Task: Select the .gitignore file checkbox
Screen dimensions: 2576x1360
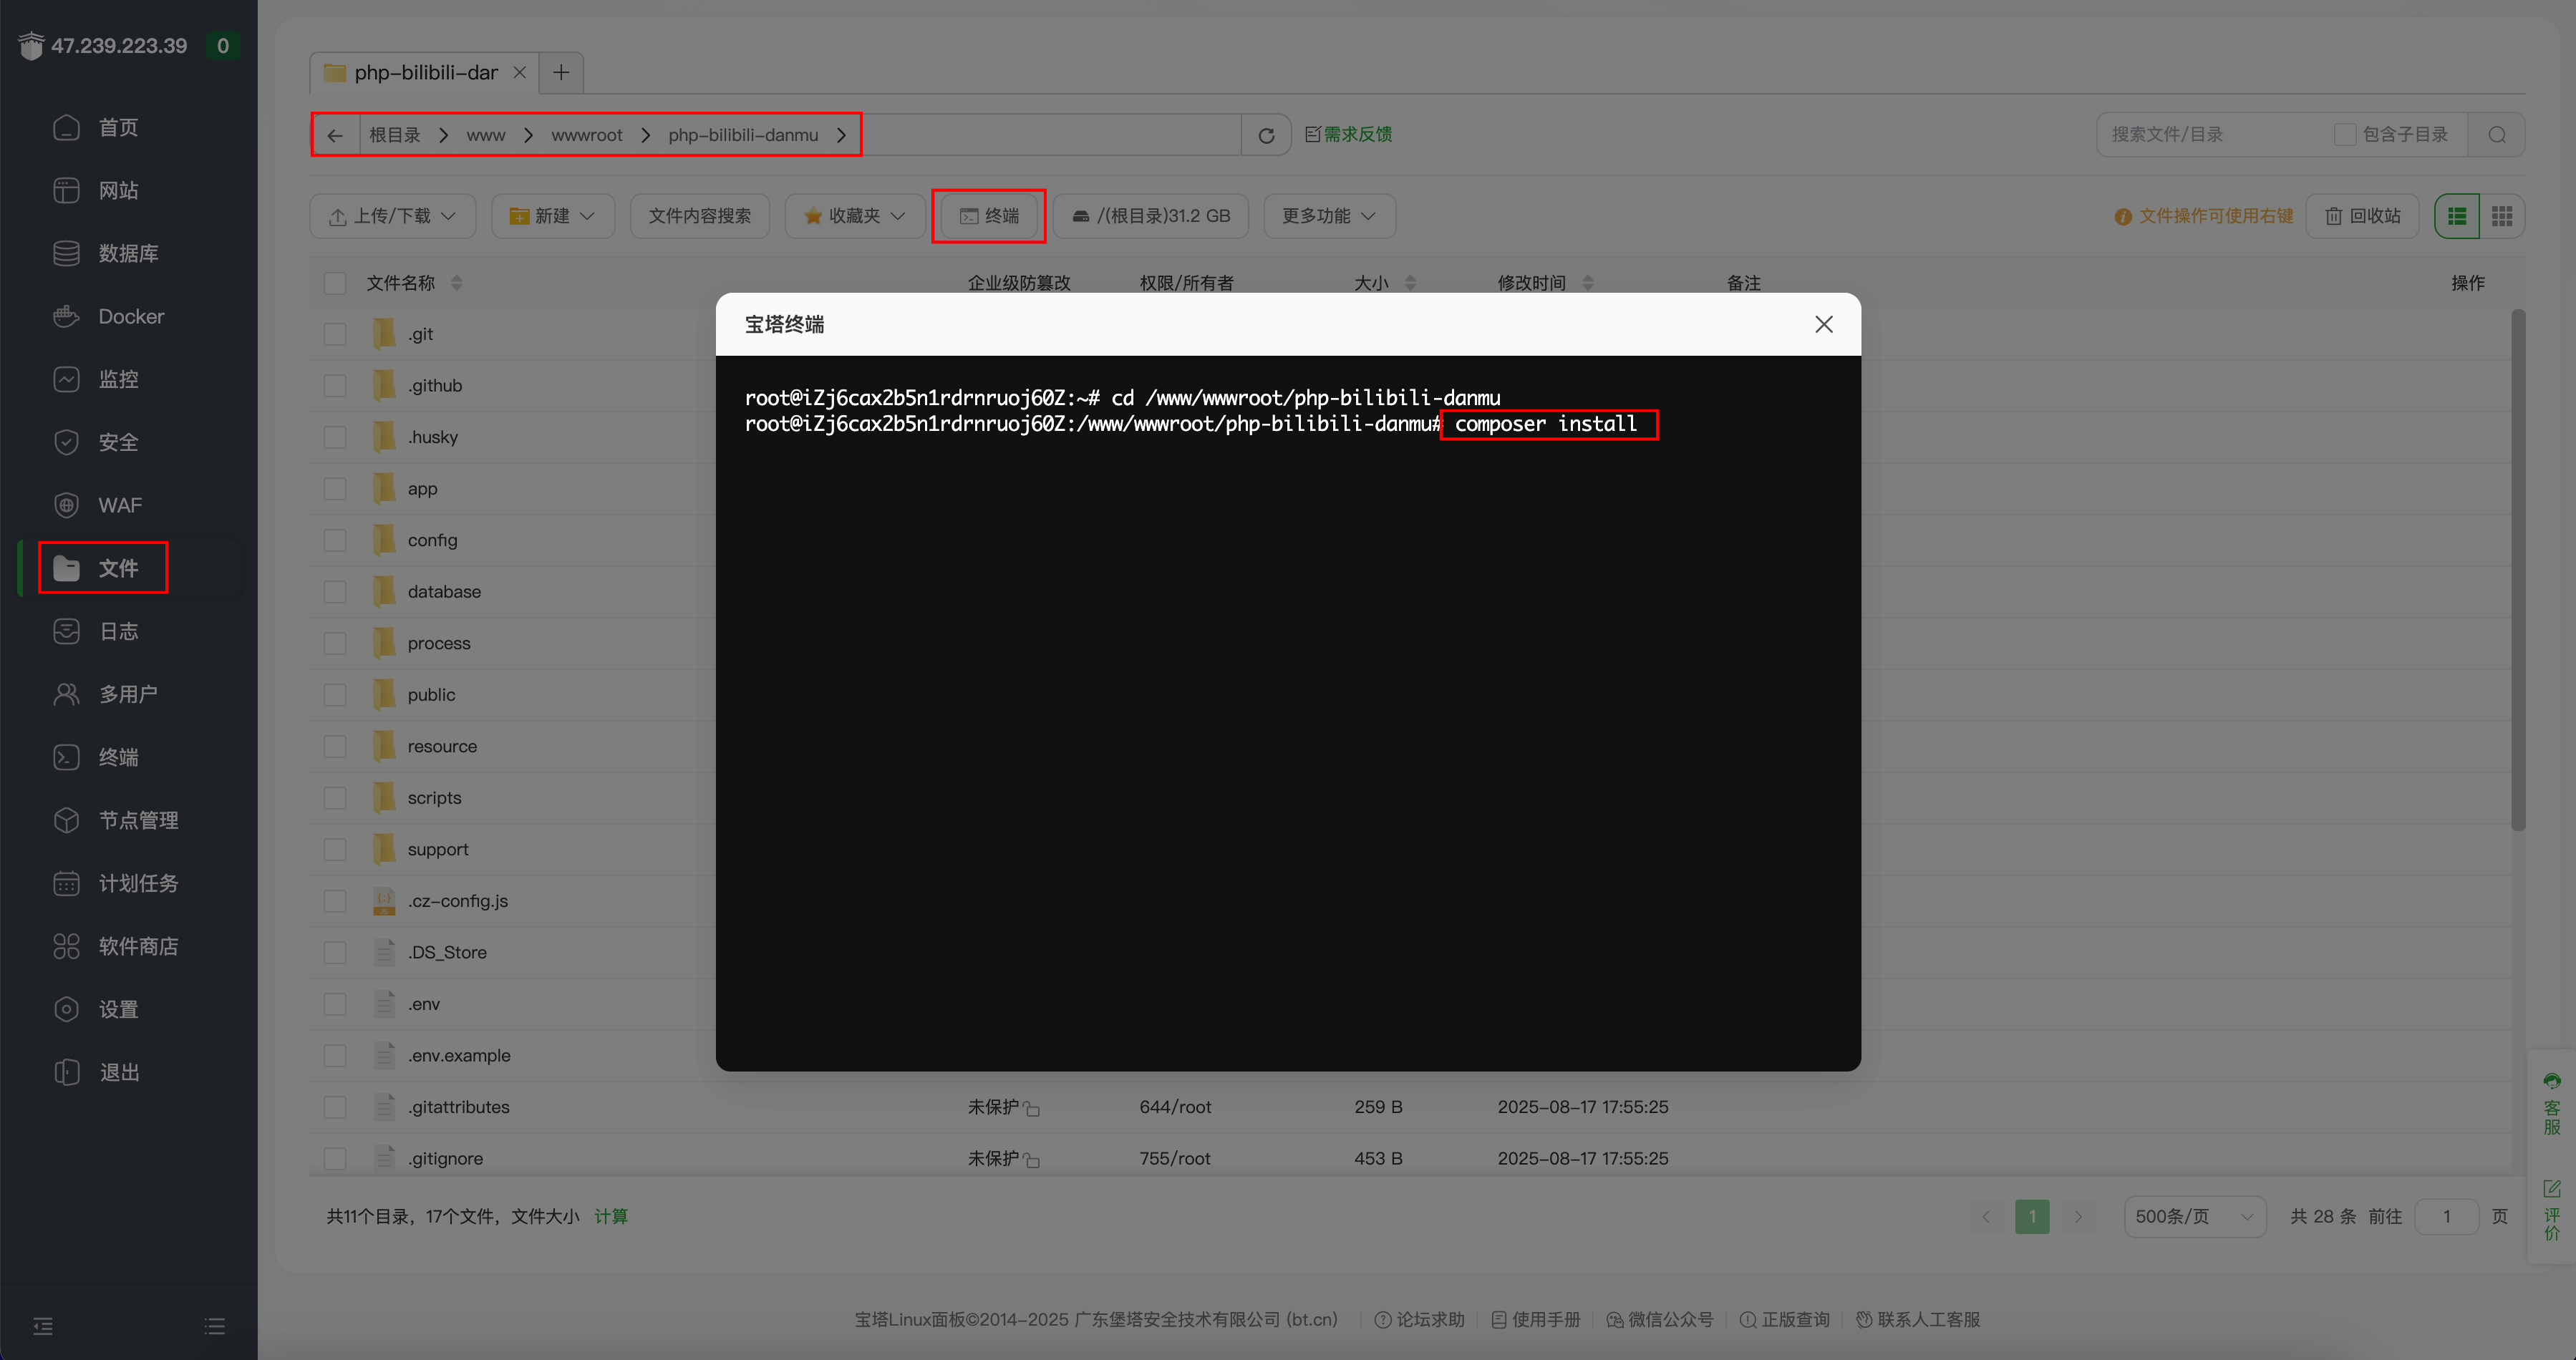Action: click(335, 1159)
